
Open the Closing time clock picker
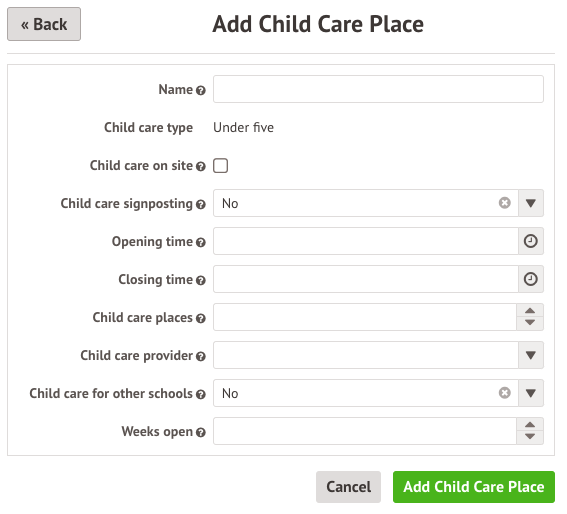tap(530, 279)
